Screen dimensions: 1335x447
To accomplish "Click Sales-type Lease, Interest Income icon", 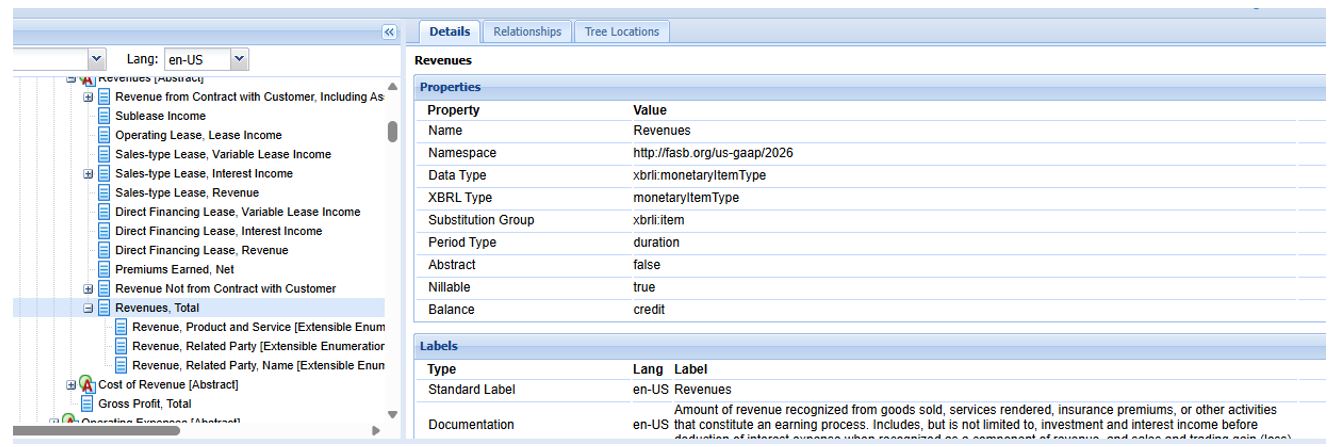I will pyautogui.click(x=105, y=173).
